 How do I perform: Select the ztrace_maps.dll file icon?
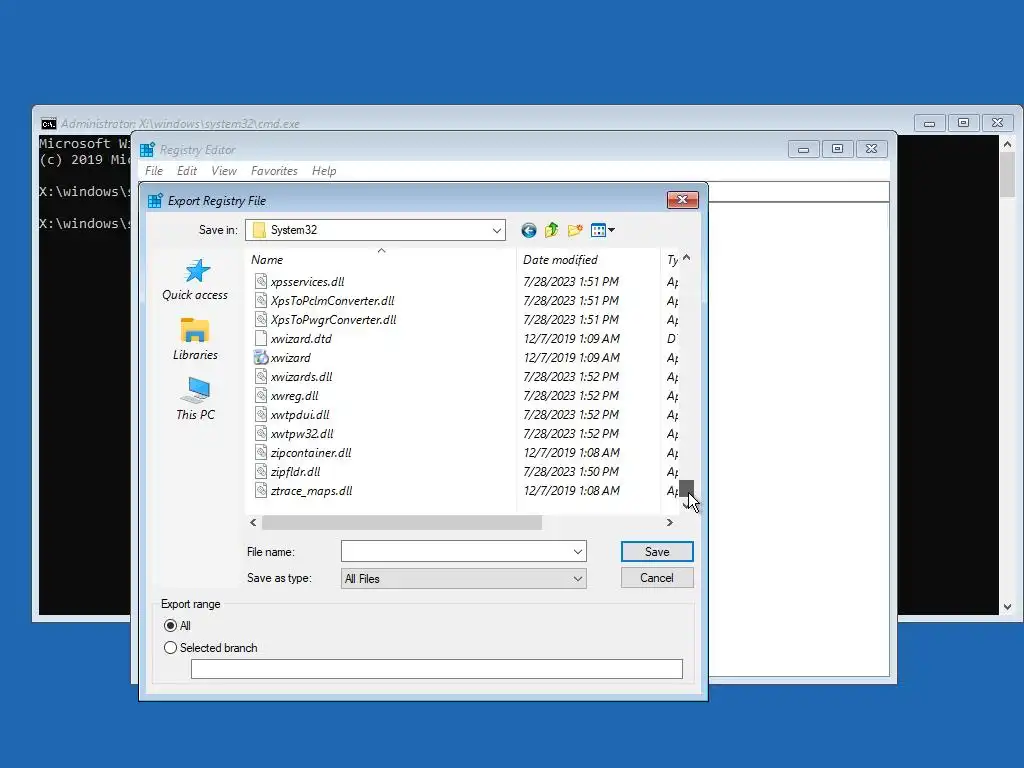[261, 490]
